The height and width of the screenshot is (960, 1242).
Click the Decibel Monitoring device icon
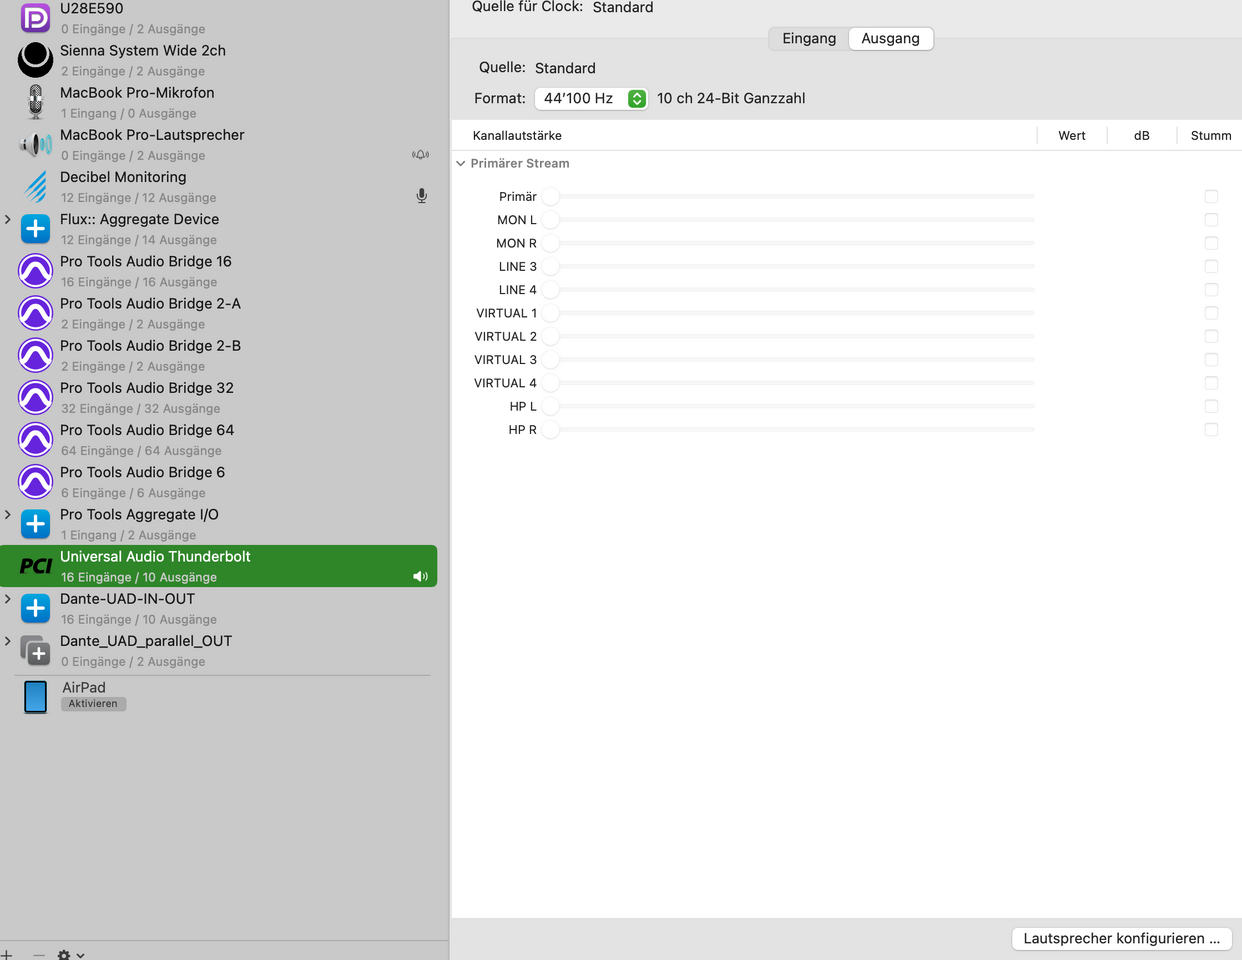tap(35, 187)
